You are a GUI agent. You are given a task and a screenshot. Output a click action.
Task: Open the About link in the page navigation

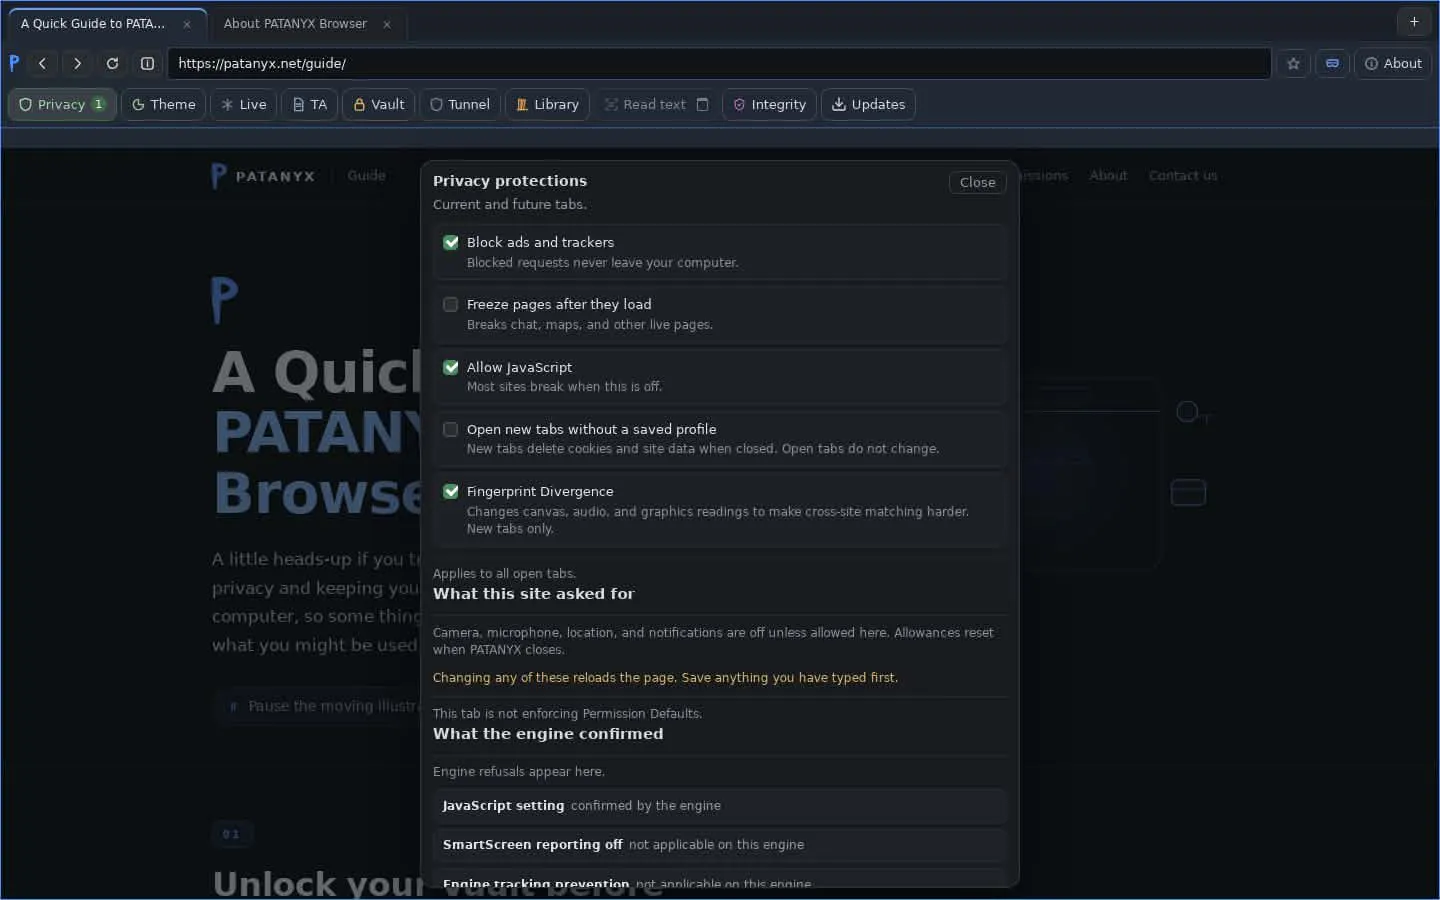tap(1108, 175)
